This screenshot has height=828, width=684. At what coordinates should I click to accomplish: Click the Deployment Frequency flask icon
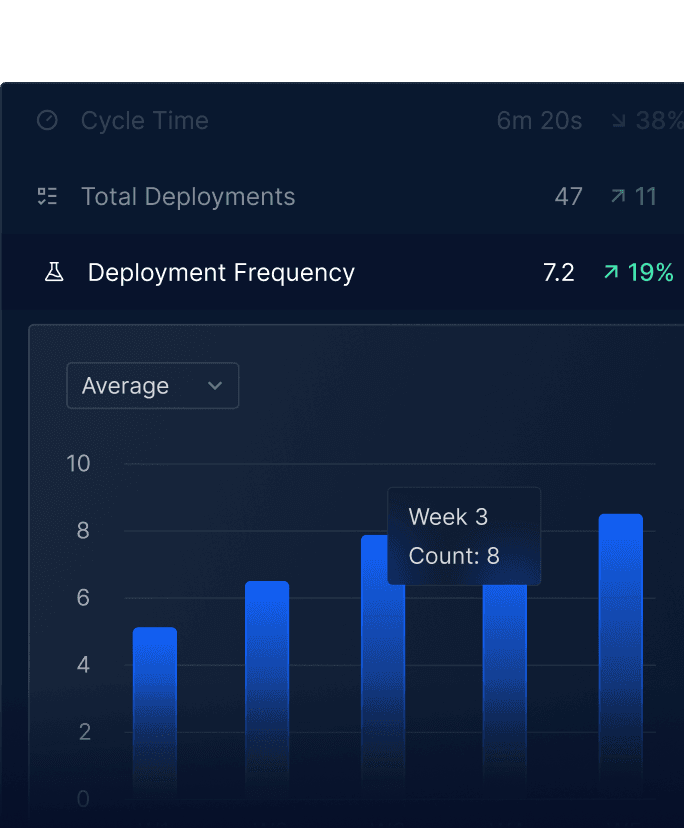54,272
